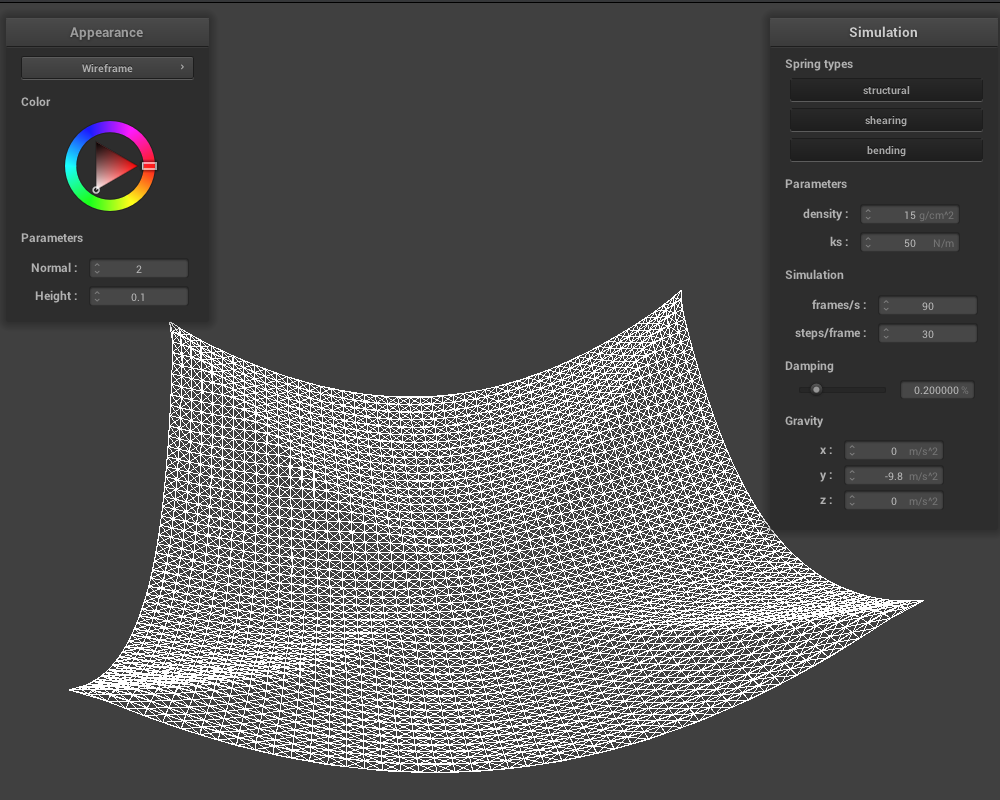Click the Simulation panel header
Screen dimensions: 1000x800
pyautogui.click(x=884, y=31)
